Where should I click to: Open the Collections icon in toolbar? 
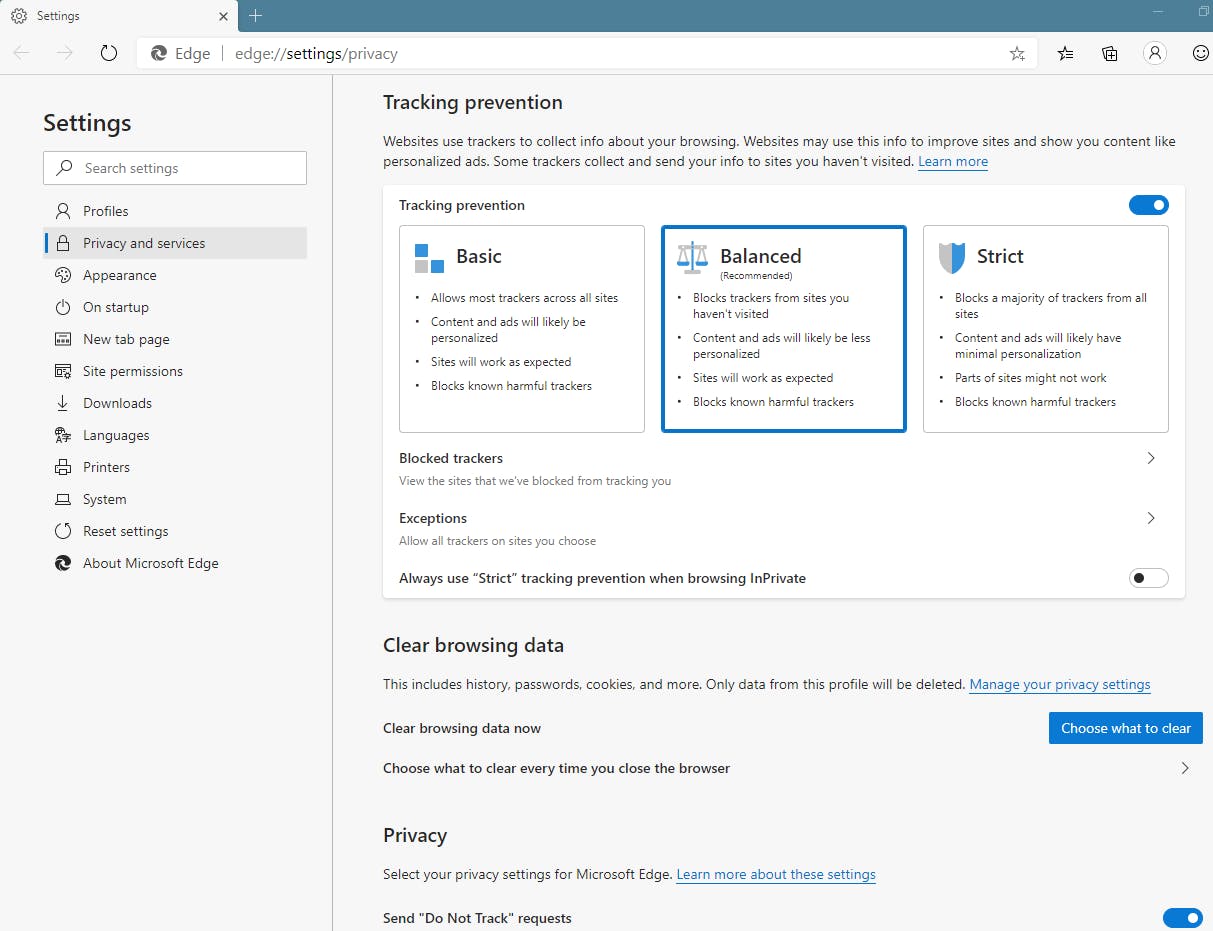pos(1110,54)
